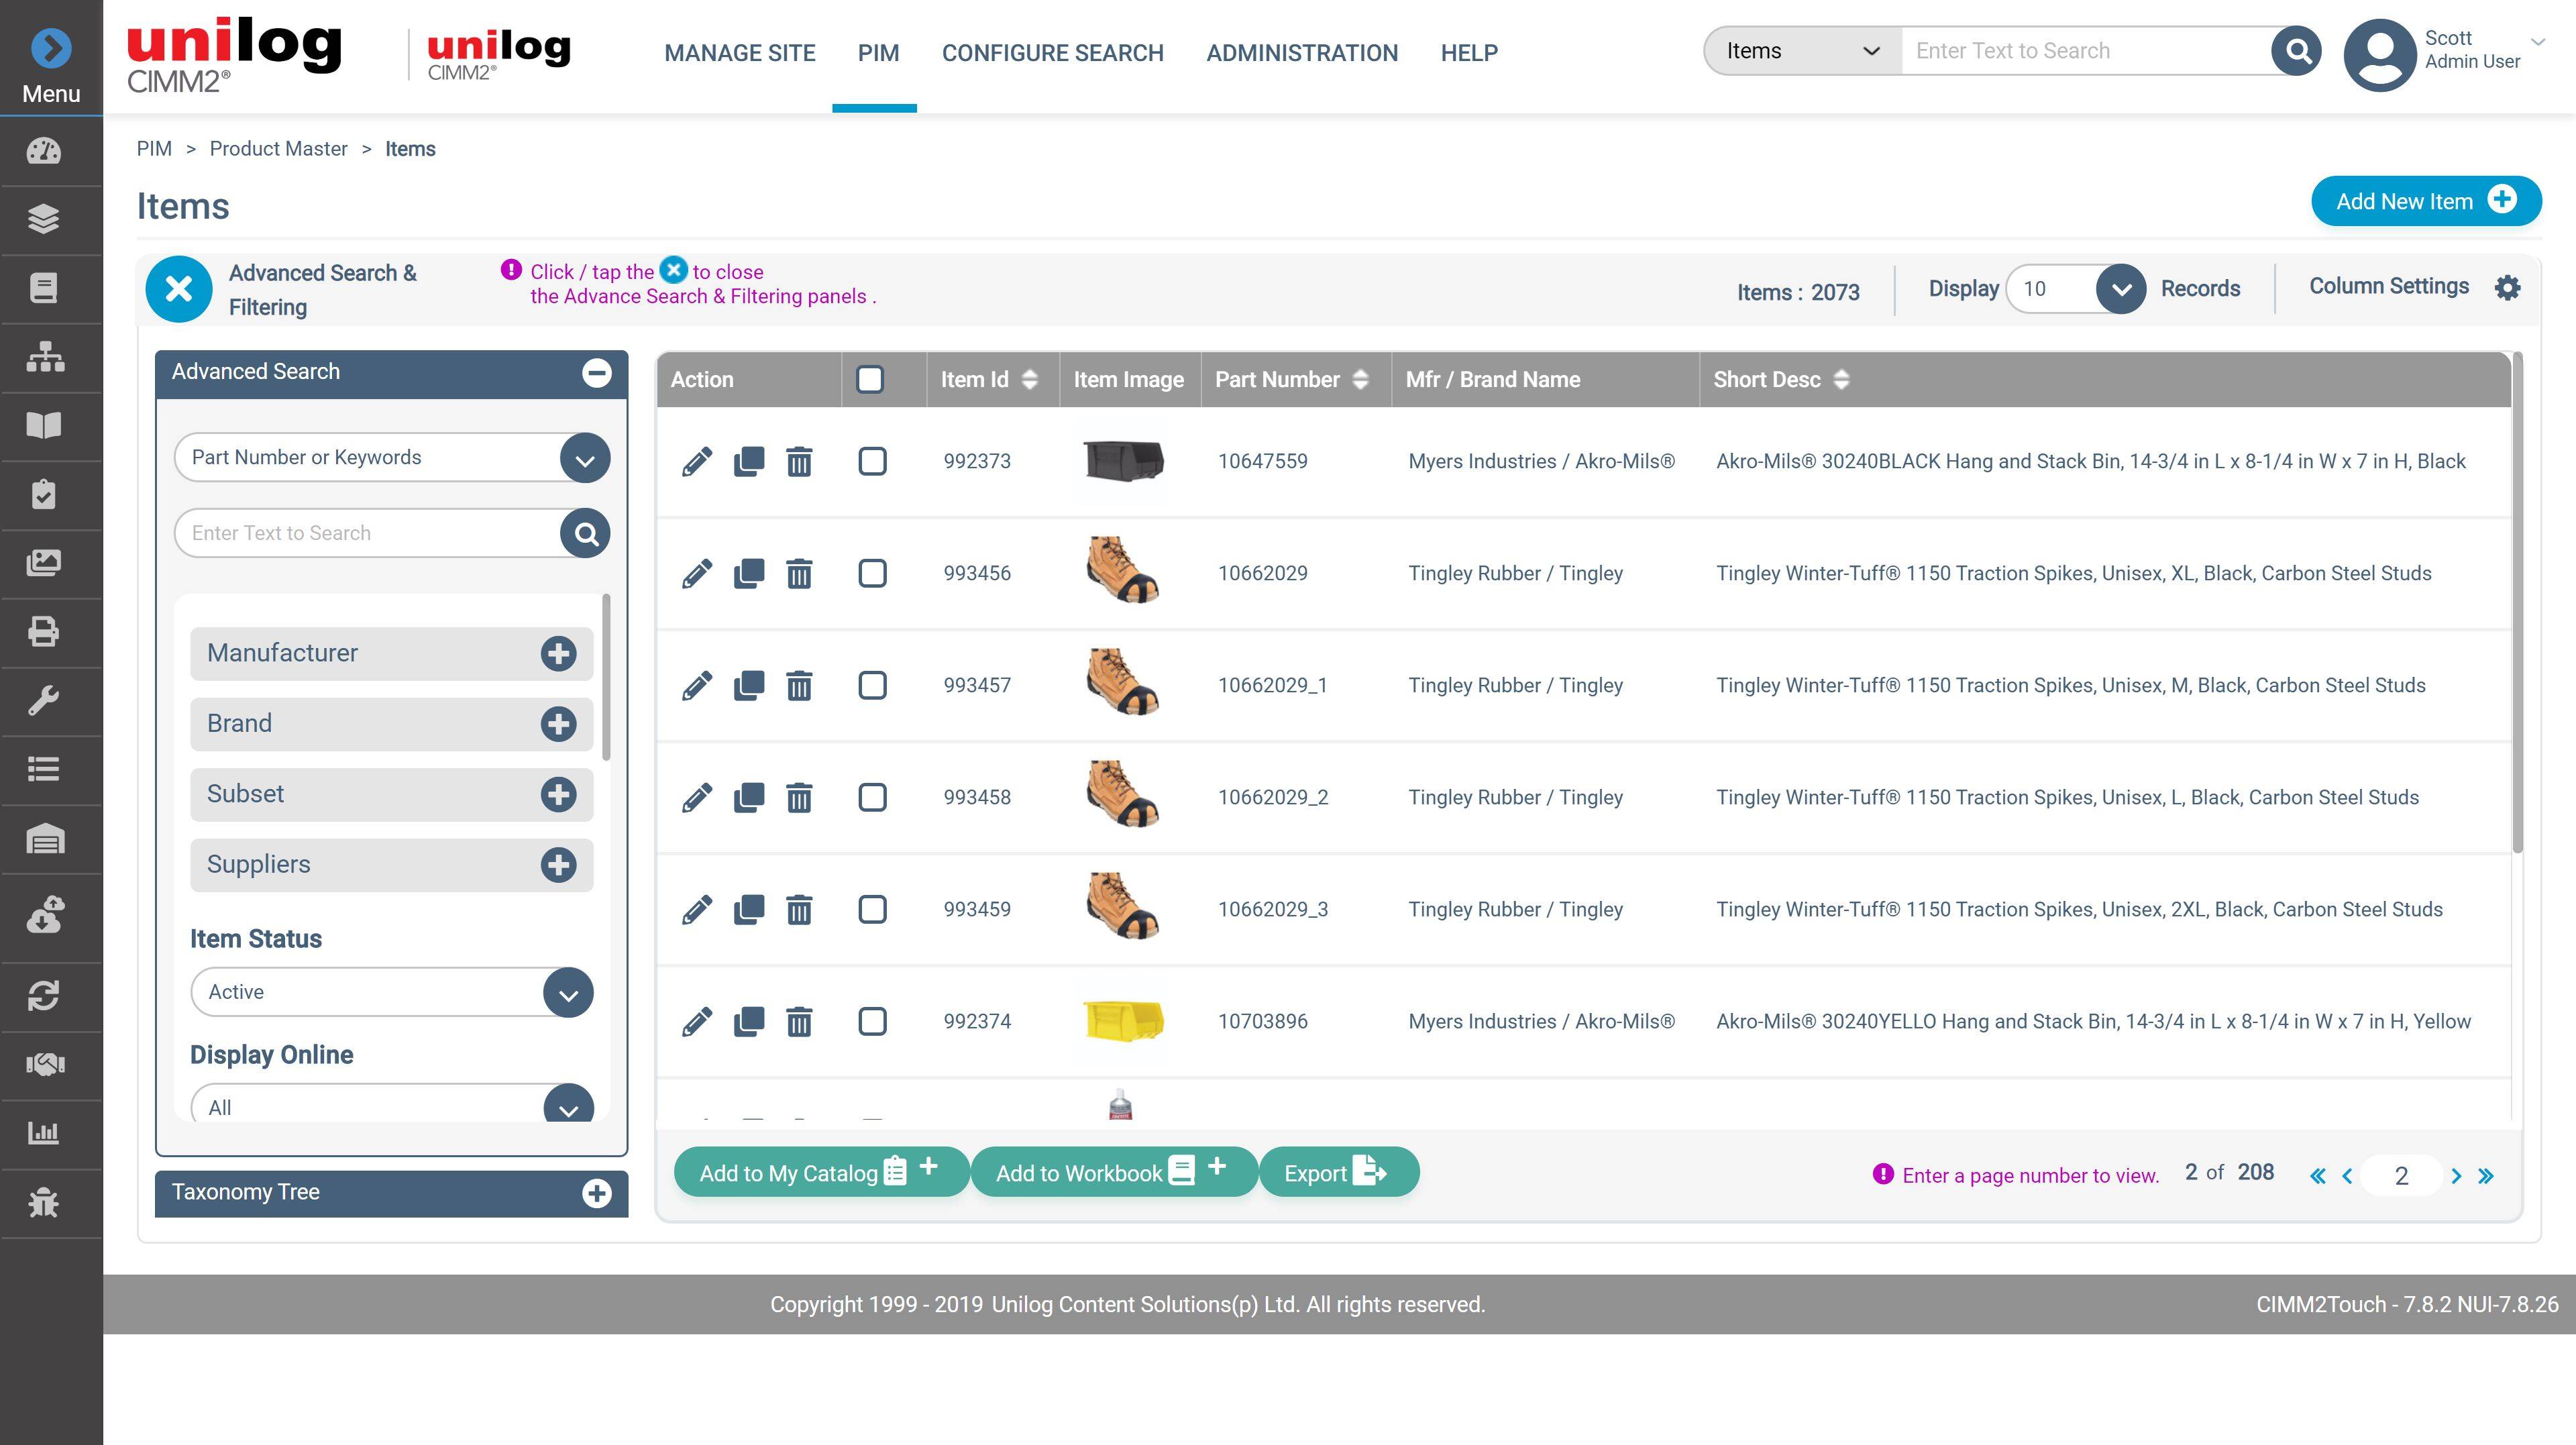Check the select-all checkbox in table header
This screenshot has width=2576, height=1445.
871,379
